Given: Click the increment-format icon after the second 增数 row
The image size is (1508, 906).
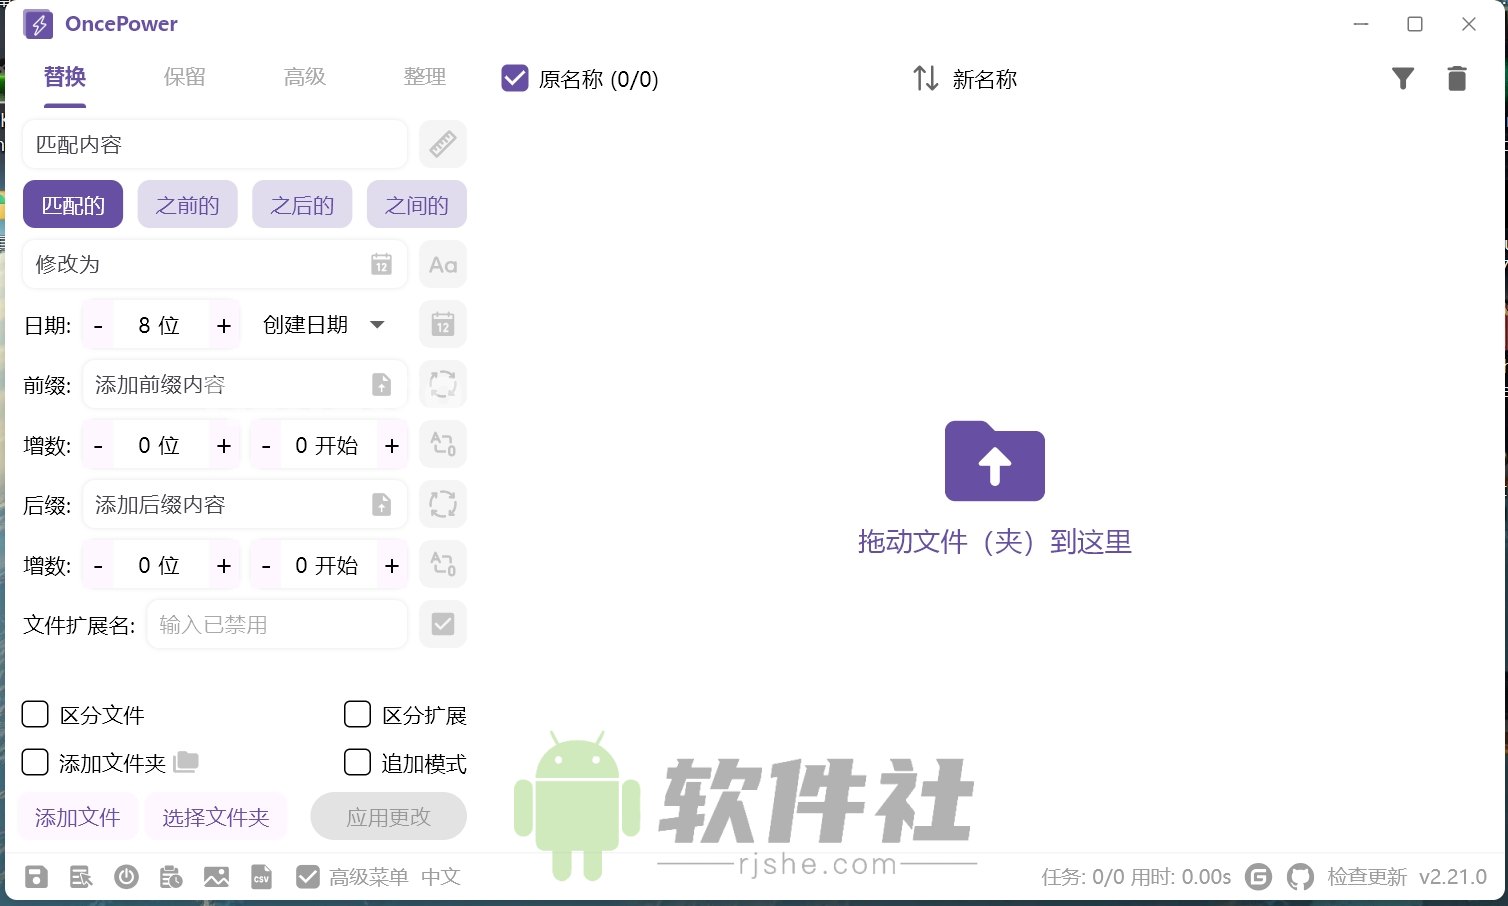Looking at the screenshot, I should (x=443, y=565).
